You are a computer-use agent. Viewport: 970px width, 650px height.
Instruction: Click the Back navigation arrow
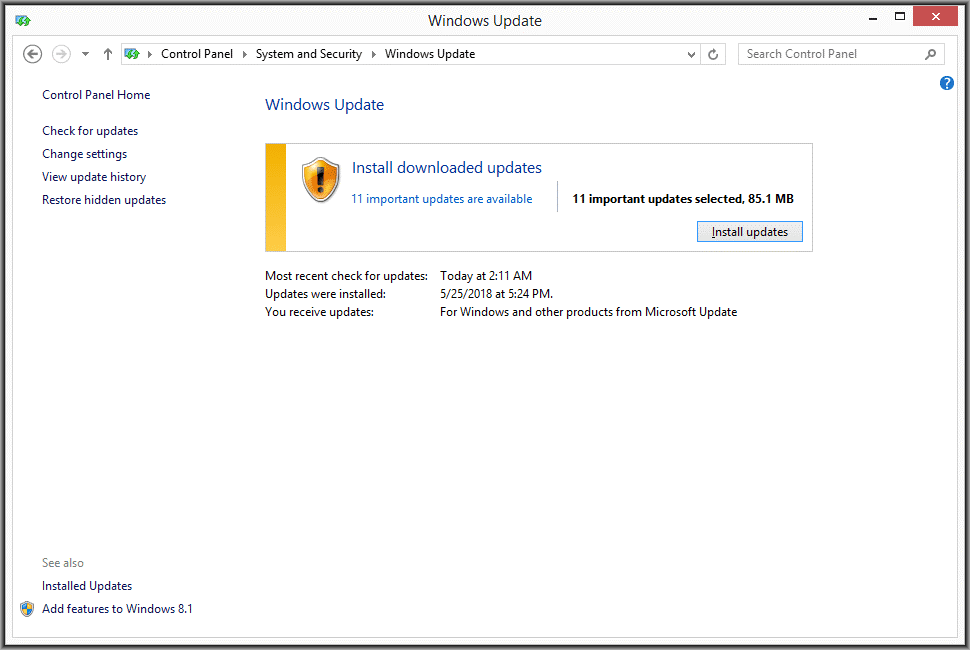[x=32, y=54]
